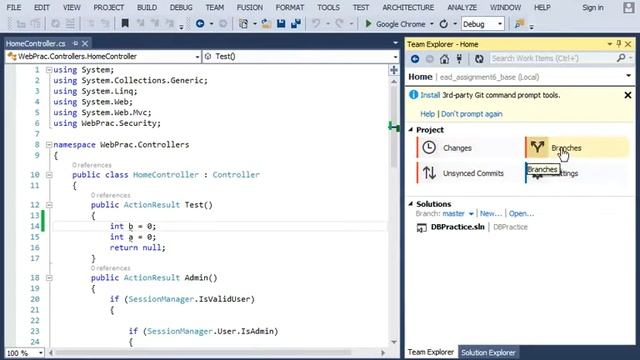Collapse the HomeController class at line 10
Viewport: 640px width, 360px height.
click(x=49, y=175)
